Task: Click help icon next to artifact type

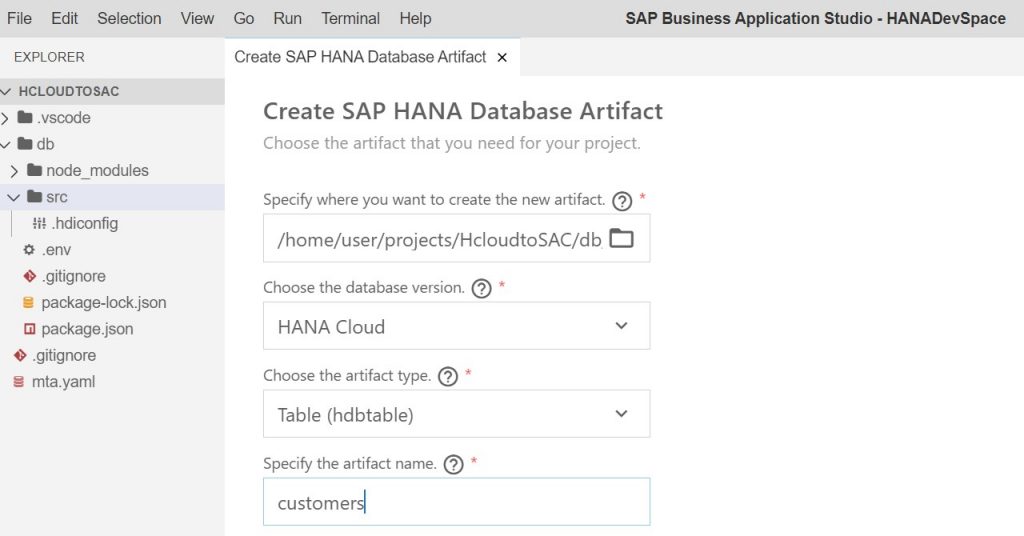Action: click(447, 377)
